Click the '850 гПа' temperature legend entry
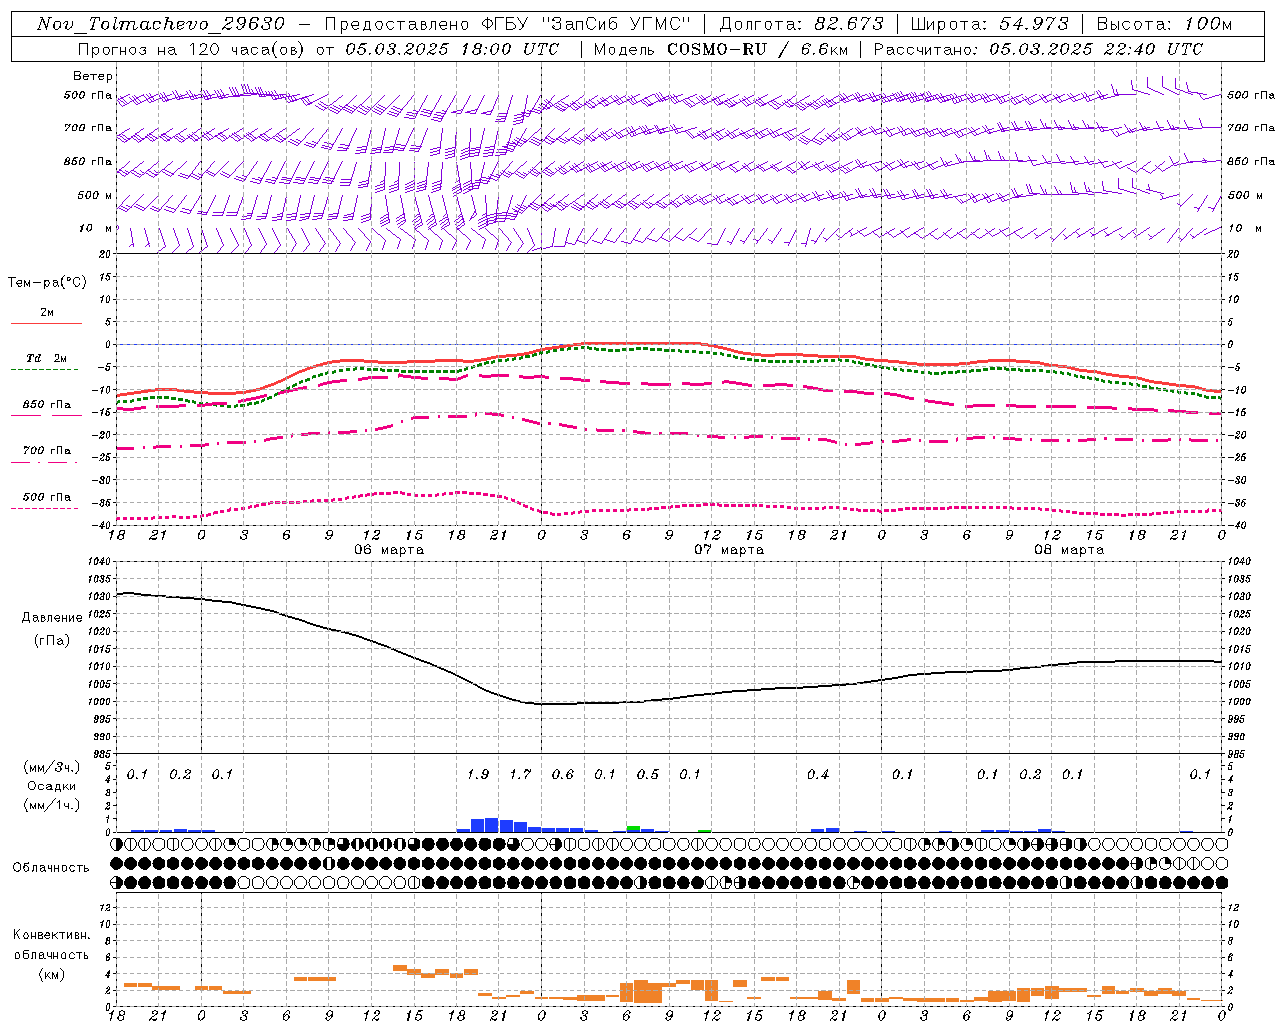The height and width of the screenshot is (1024, 1280). point(47,405)
